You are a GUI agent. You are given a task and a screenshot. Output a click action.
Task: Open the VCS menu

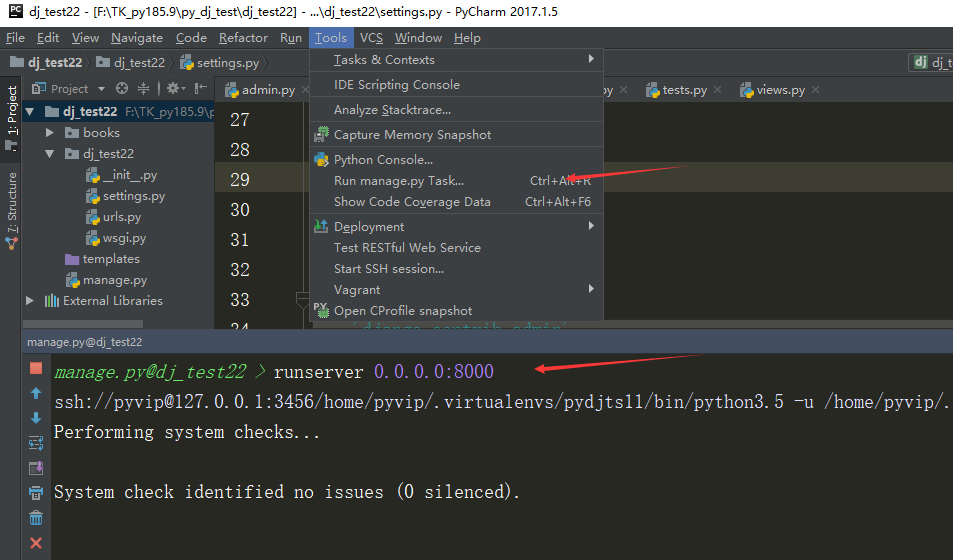[371, 38]
